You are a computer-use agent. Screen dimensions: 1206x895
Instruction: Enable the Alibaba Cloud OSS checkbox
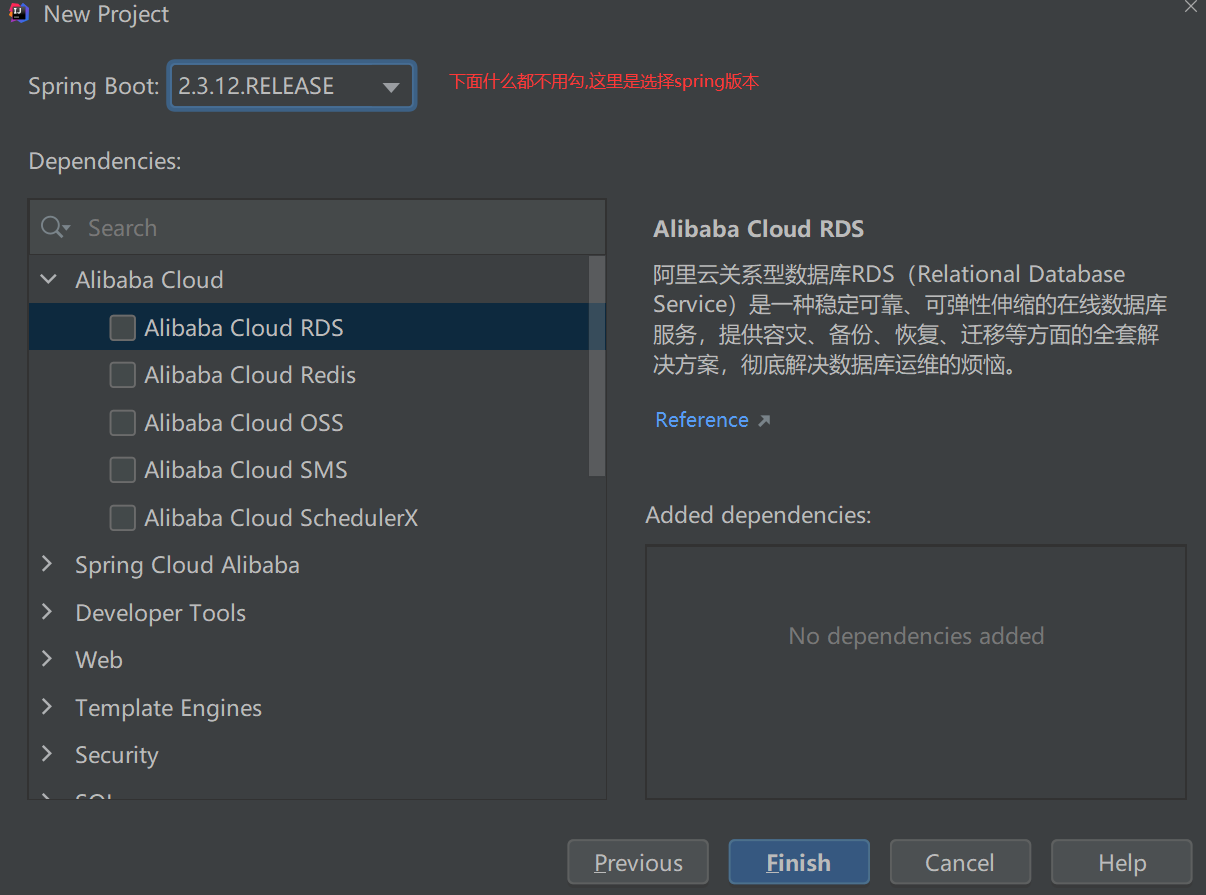(123, 423)
